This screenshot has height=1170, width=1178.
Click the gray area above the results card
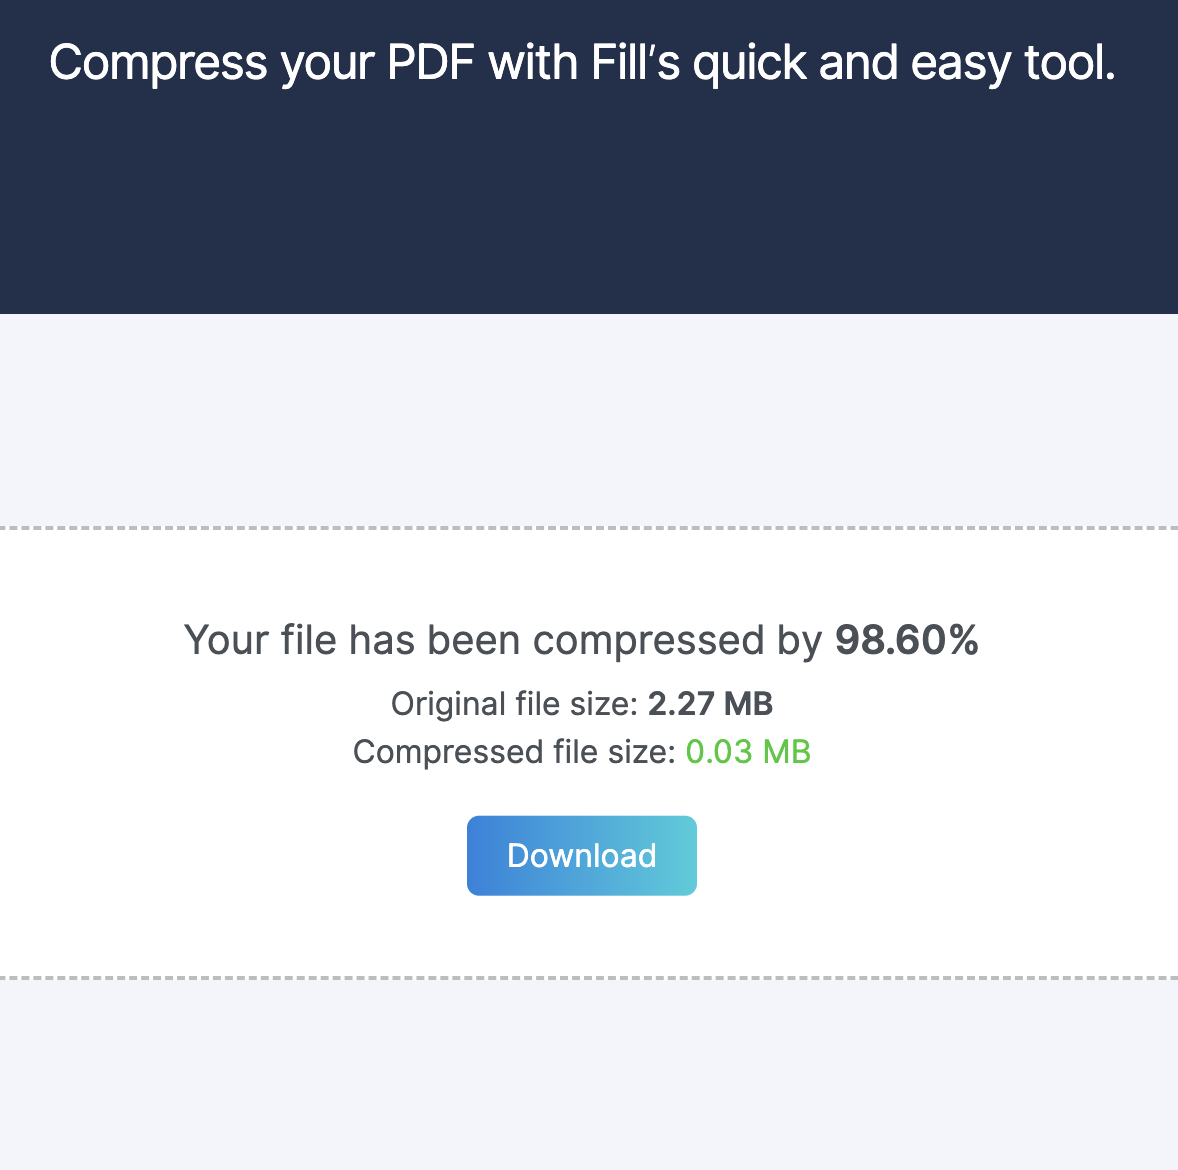click(x=589, y=420)
